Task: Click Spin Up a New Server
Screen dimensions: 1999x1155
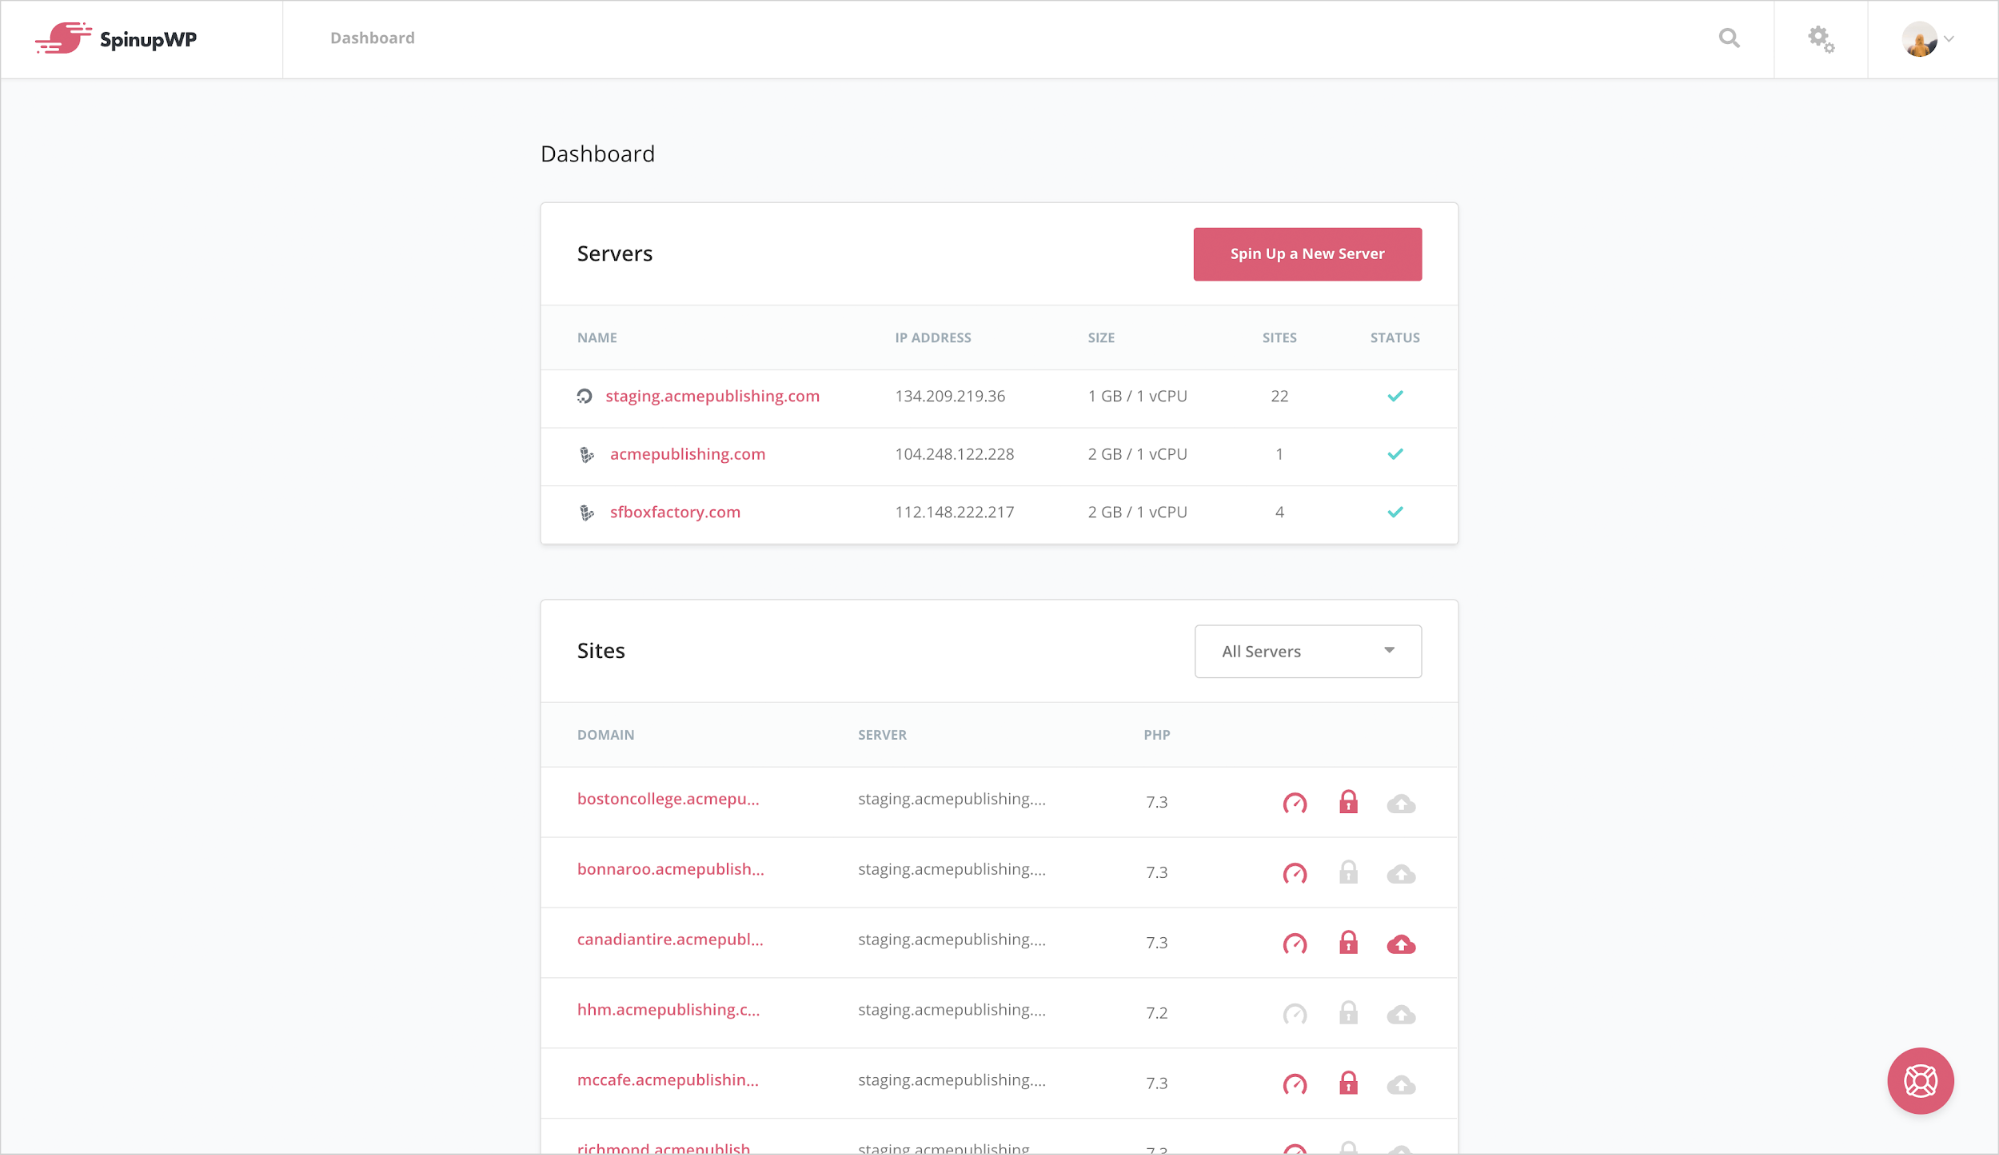Action: coord(1307,254)
